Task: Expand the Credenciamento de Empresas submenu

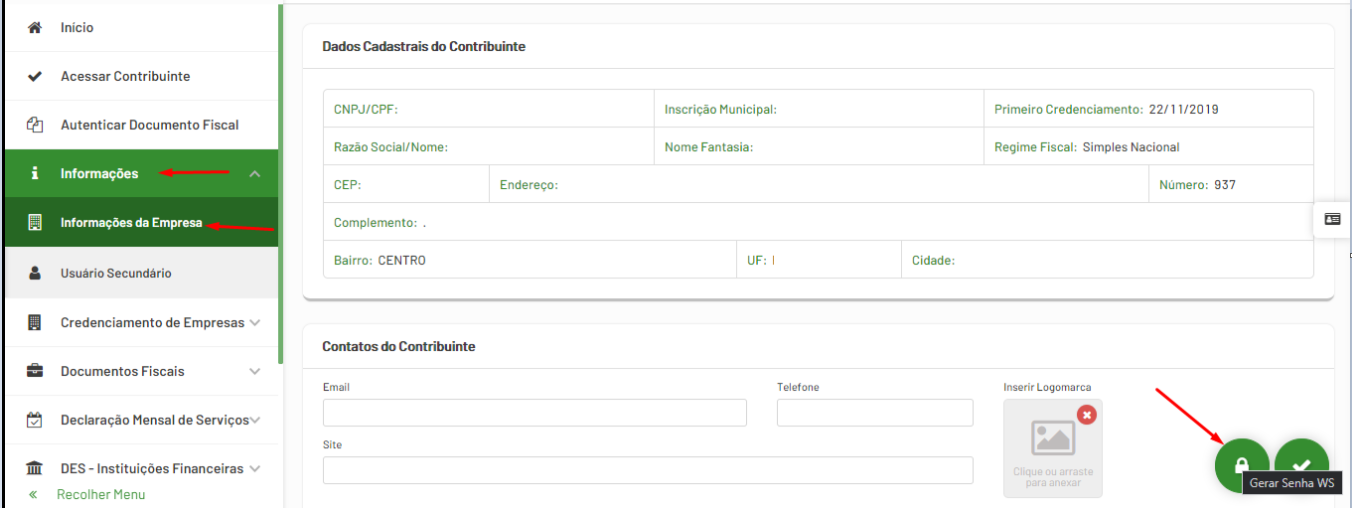Action: (x=255, y=323)
